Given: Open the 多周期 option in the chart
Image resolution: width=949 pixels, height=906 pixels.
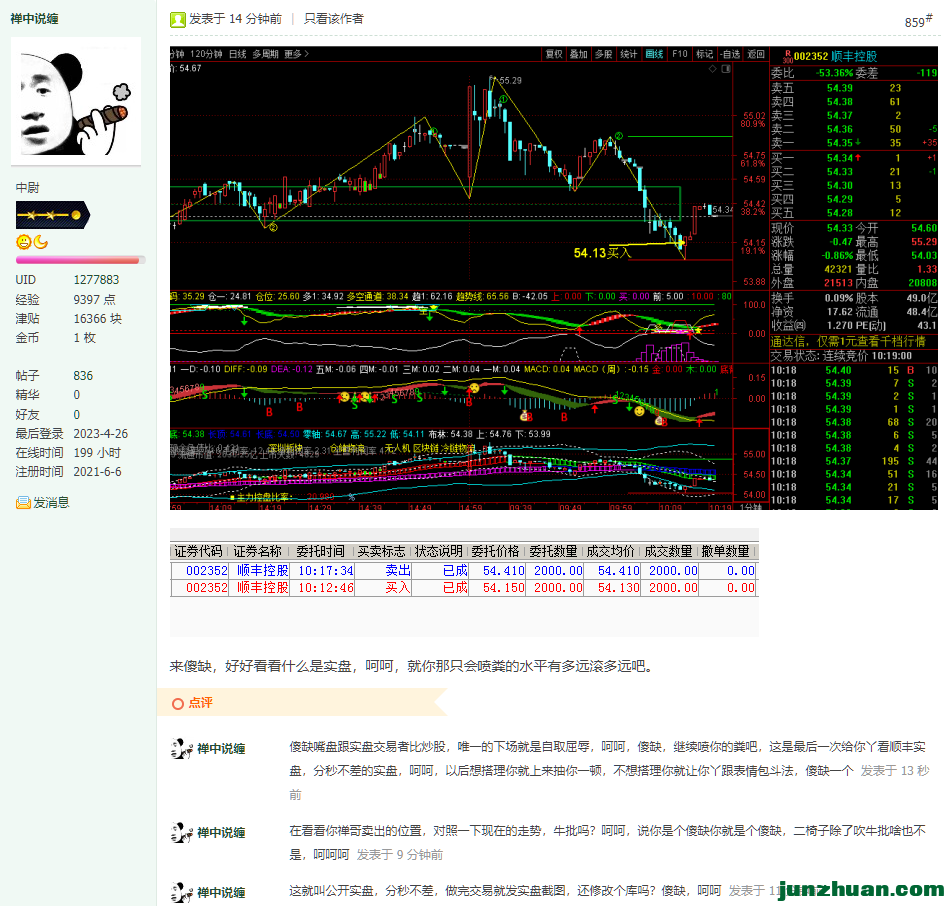Looking at the screenshot, I should pyautogui.click(x=265, y=54).
